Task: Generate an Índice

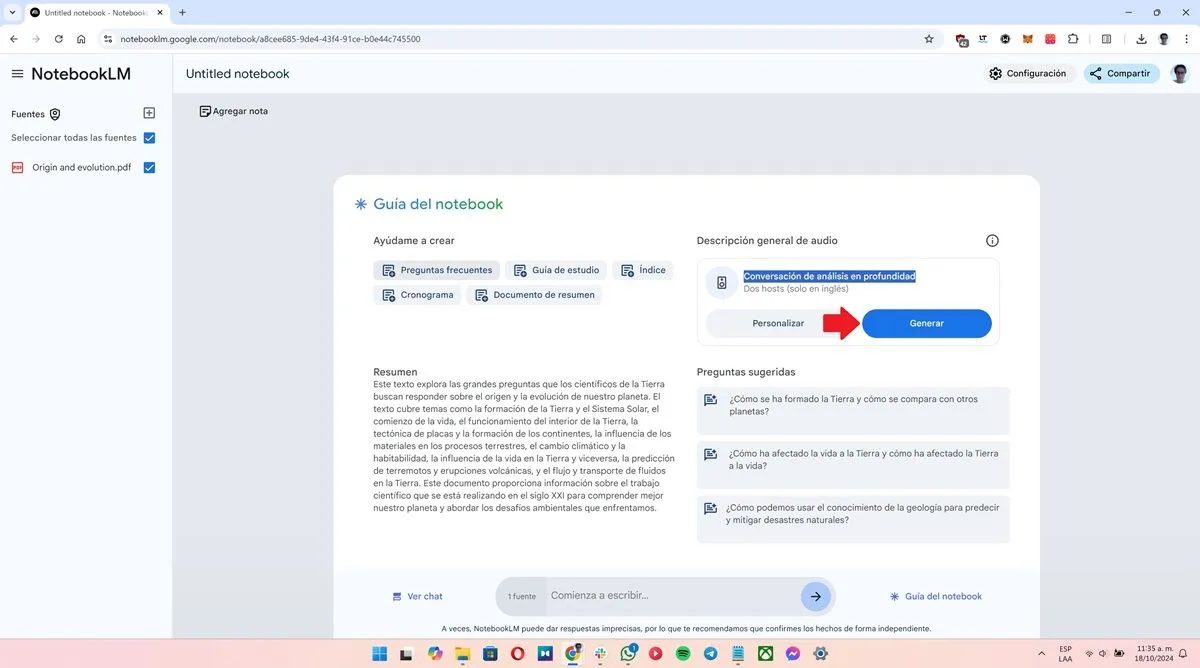Action: point(642,270)
